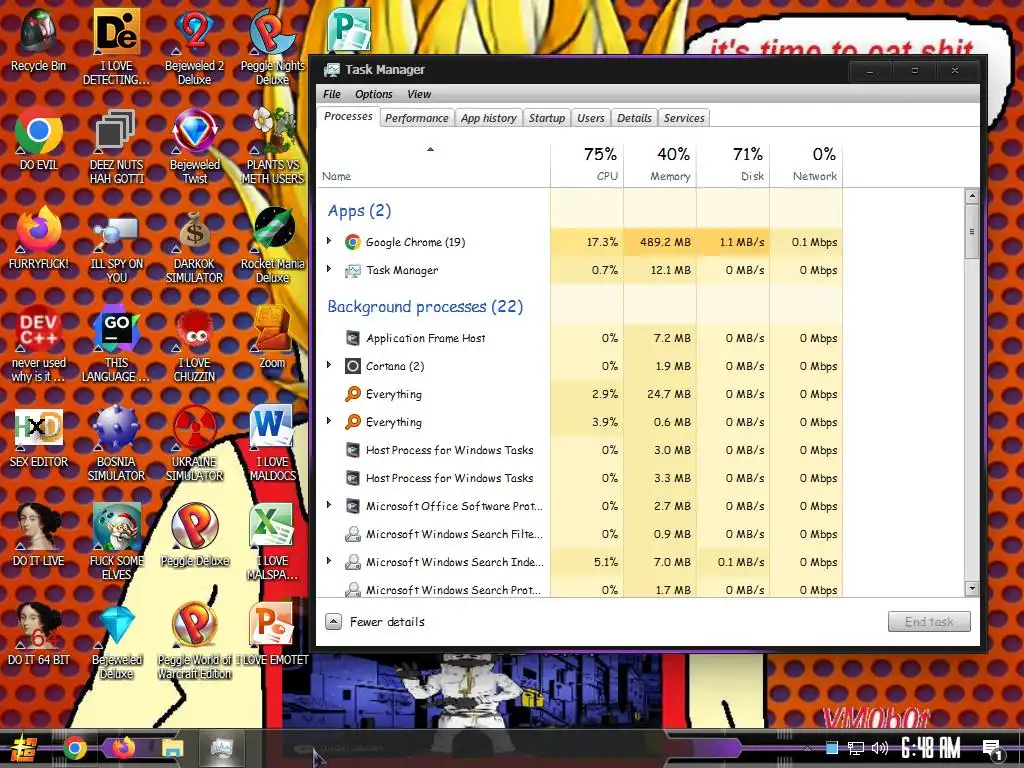Sort processes by the CPU column header

pyautogui.click(x=587, y=163)
